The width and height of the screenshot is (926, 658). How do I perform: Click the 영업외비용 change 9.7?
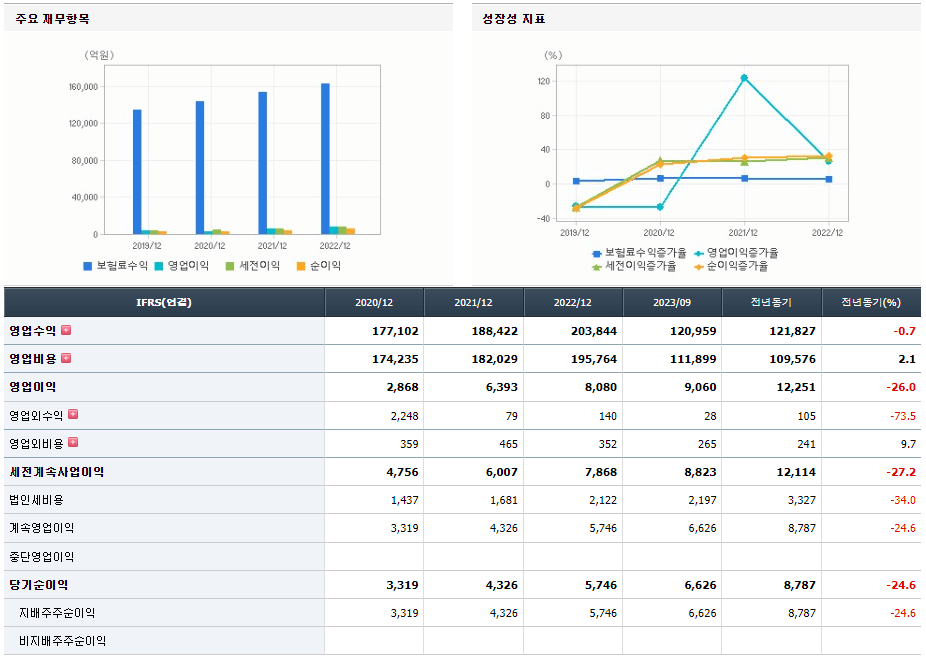[908, 444]
